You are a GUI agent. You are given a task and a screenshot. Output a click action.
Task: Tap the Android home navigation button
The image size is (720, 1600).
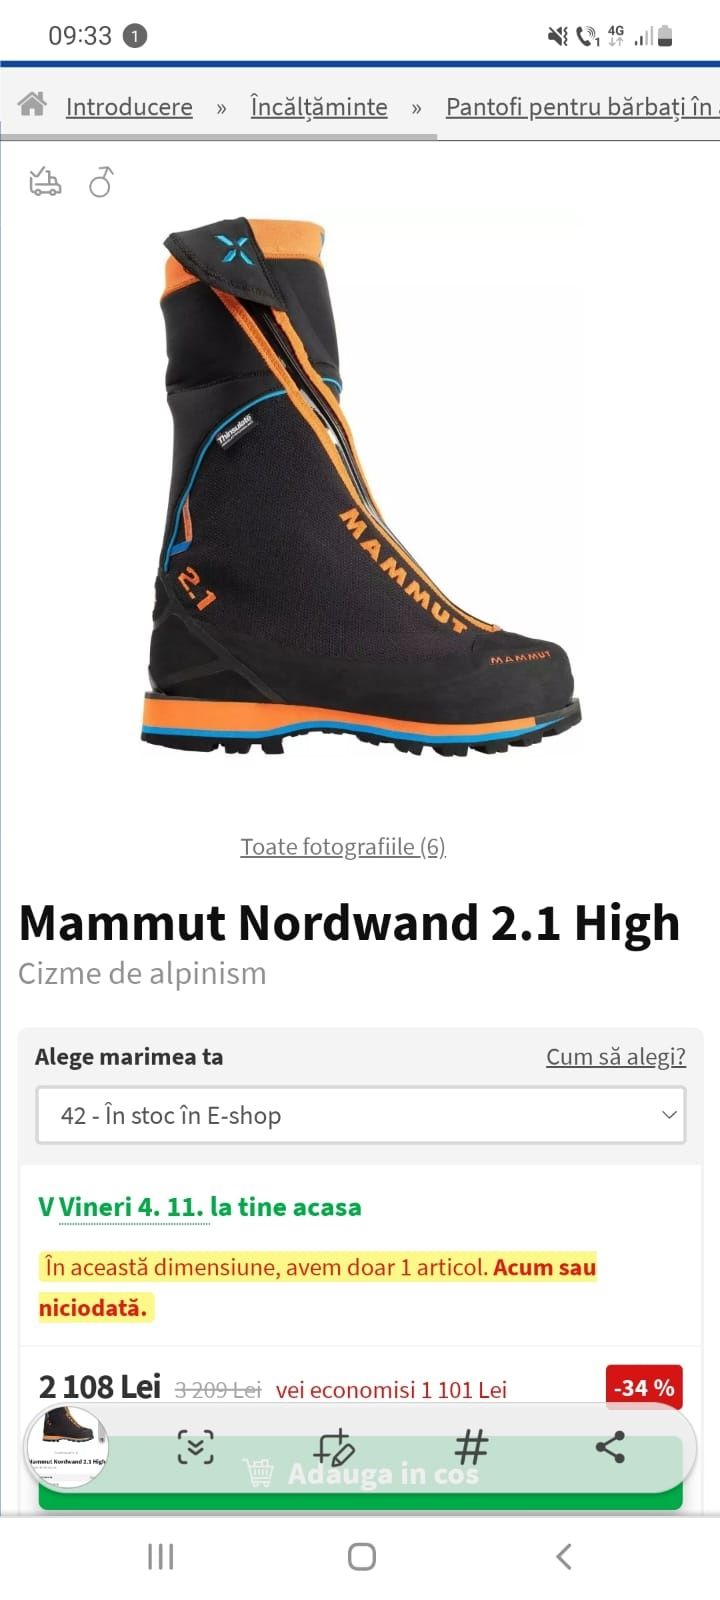(x=361, y=1556)
